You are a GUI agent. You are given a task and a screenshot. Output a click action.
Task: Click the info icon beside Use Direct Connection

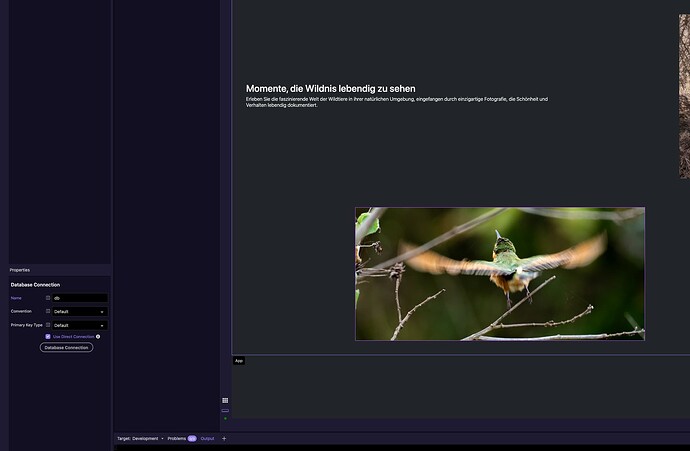coord(98,337)
